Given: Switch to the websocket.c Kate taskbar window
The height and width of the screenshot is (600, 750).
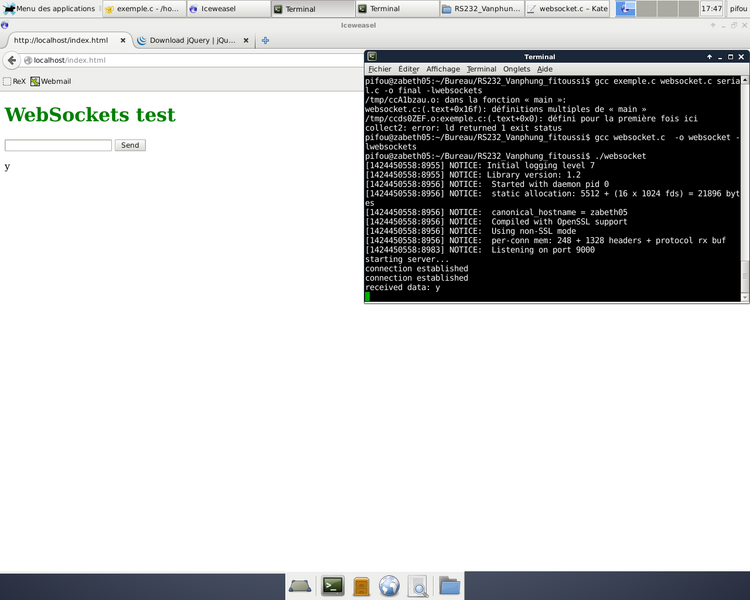Looking at the screenshot, I should 568,8.
